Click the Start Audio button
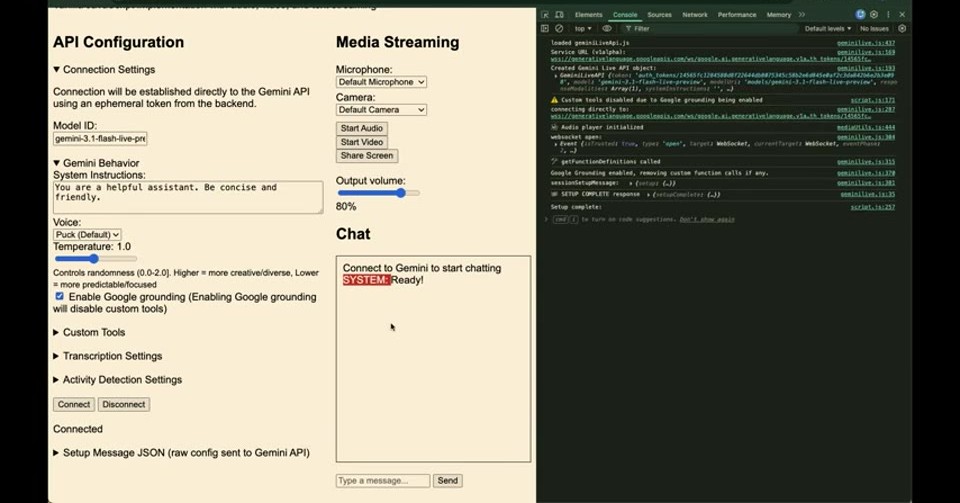 (362, 129)
